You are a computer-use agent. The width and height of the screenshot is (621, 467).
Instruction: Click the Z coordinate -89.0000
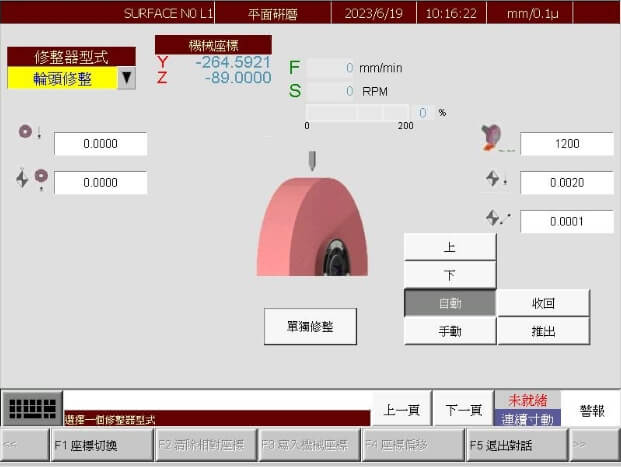tap(238, 78)
